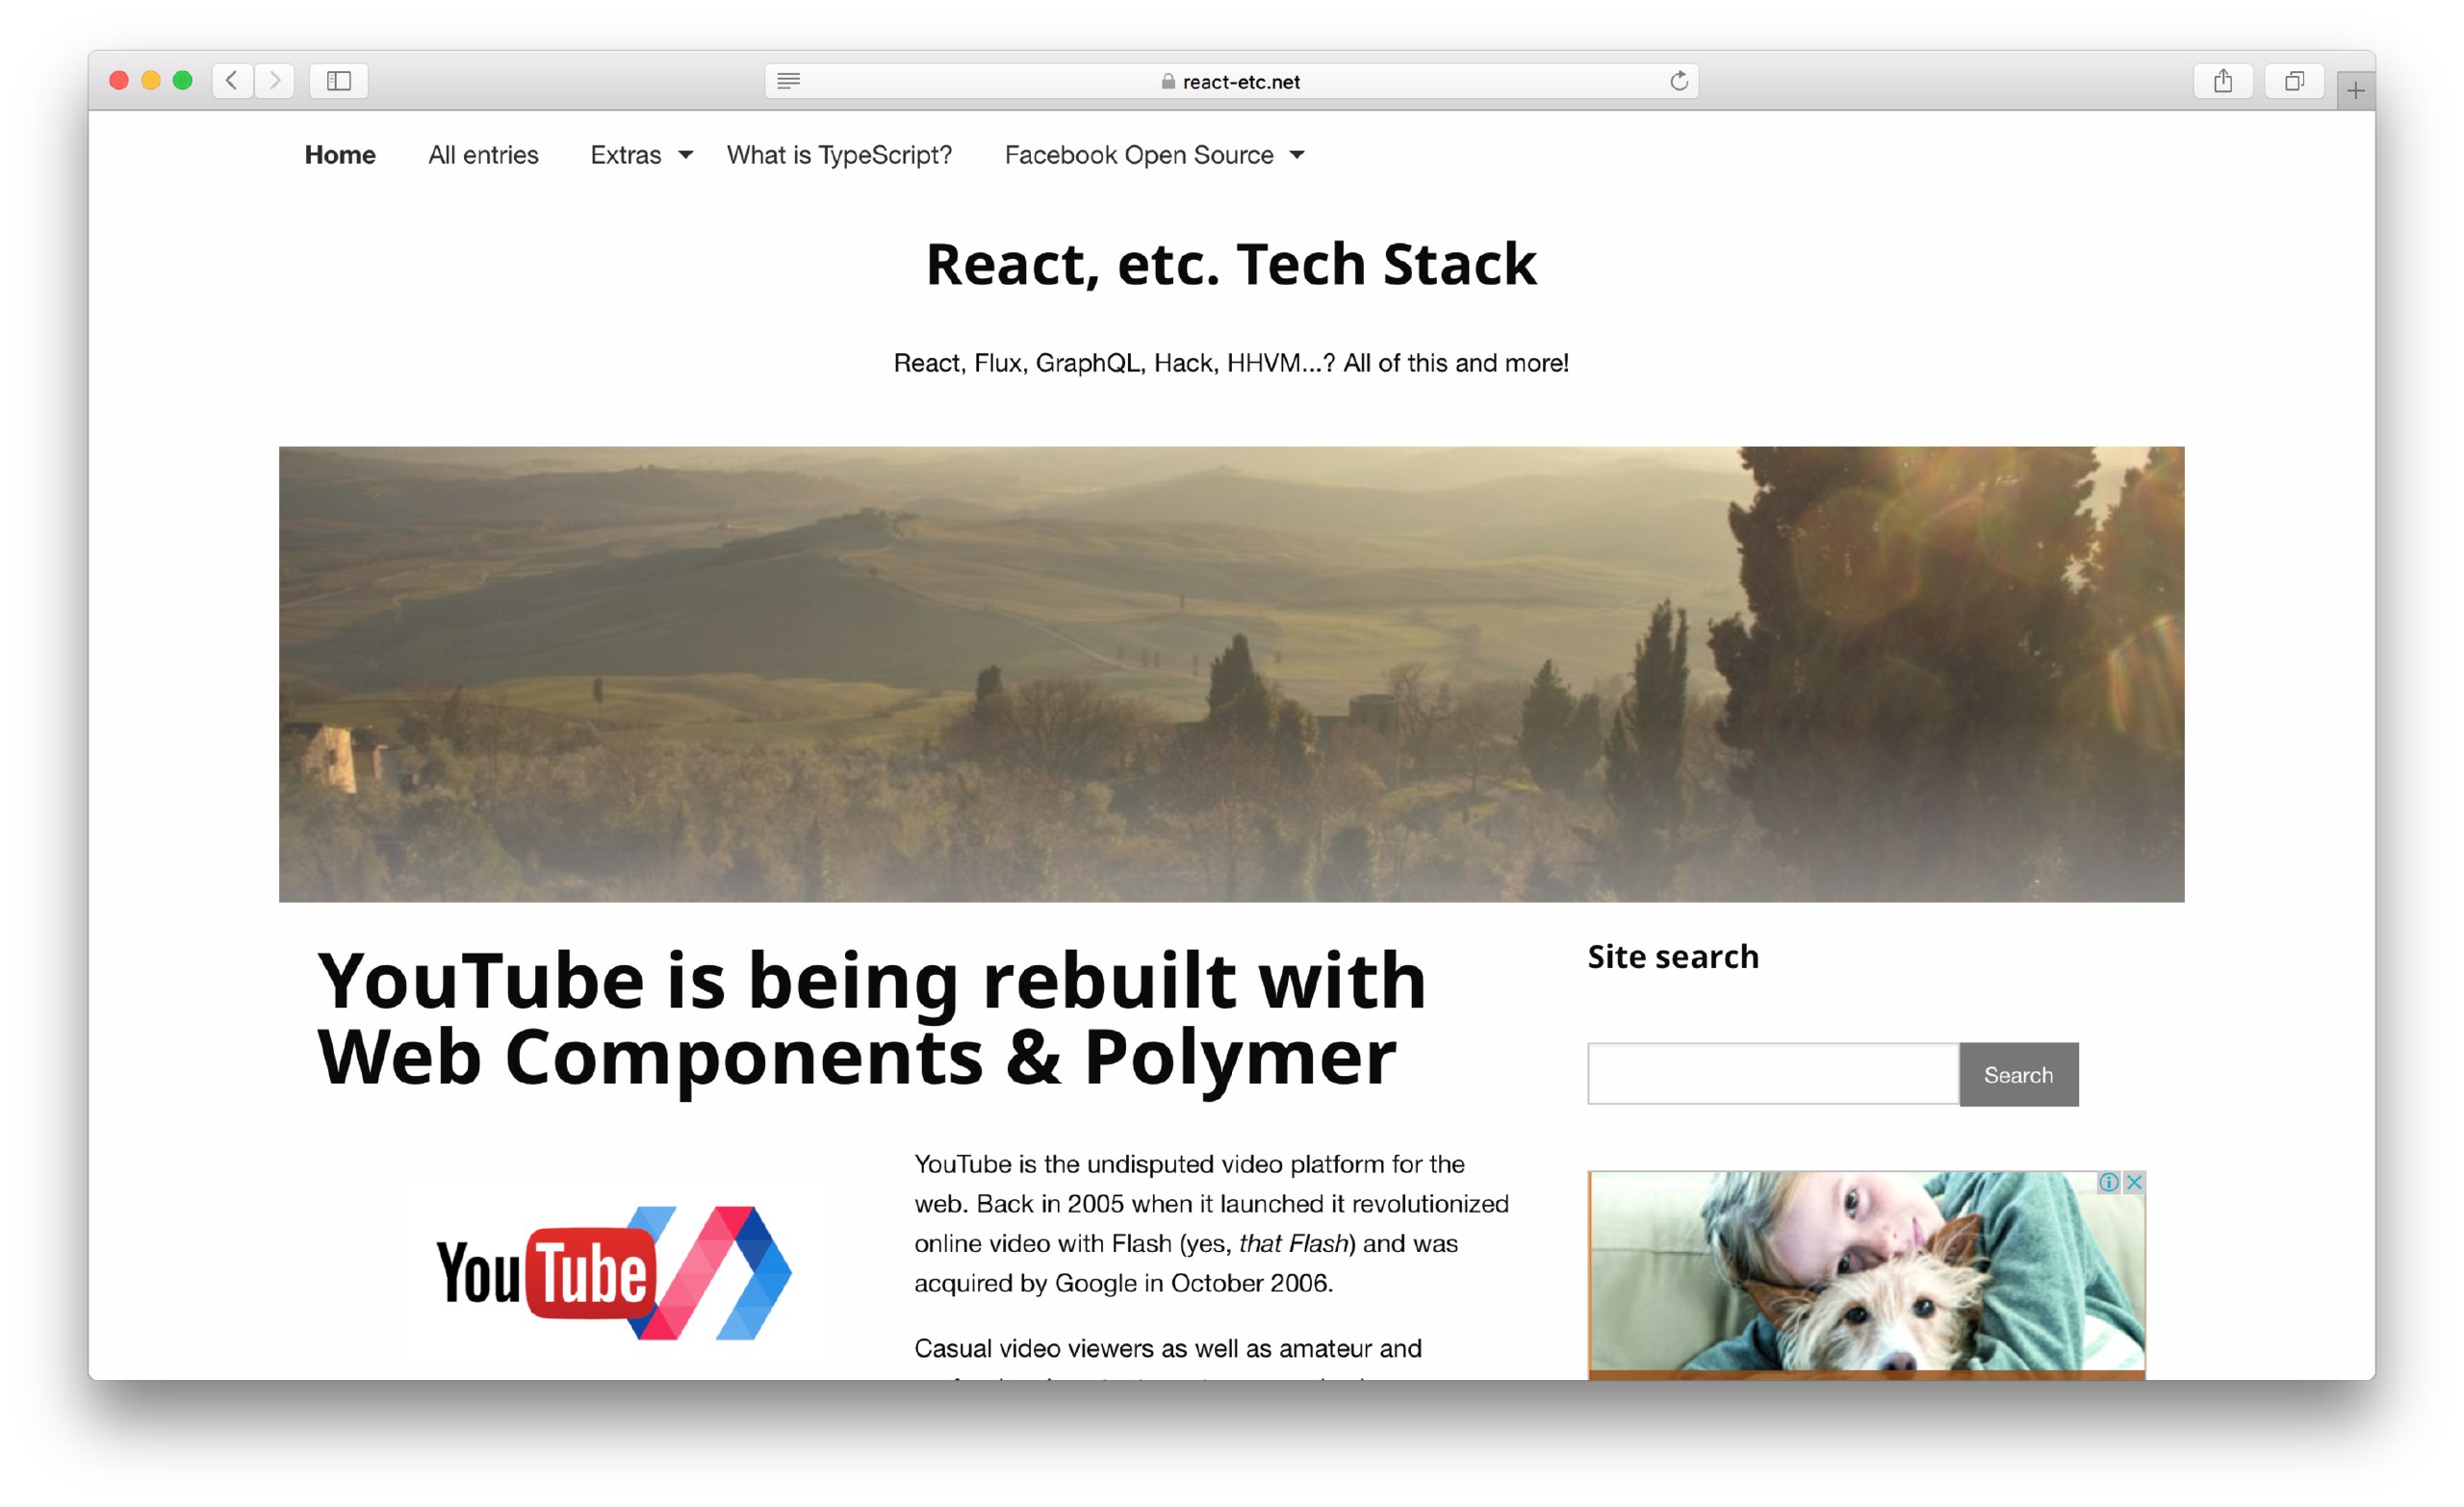Click the ad info icon
Viewport: 2464px width, 1507px height.
pyautogui.click(x=2108, y=1182)
